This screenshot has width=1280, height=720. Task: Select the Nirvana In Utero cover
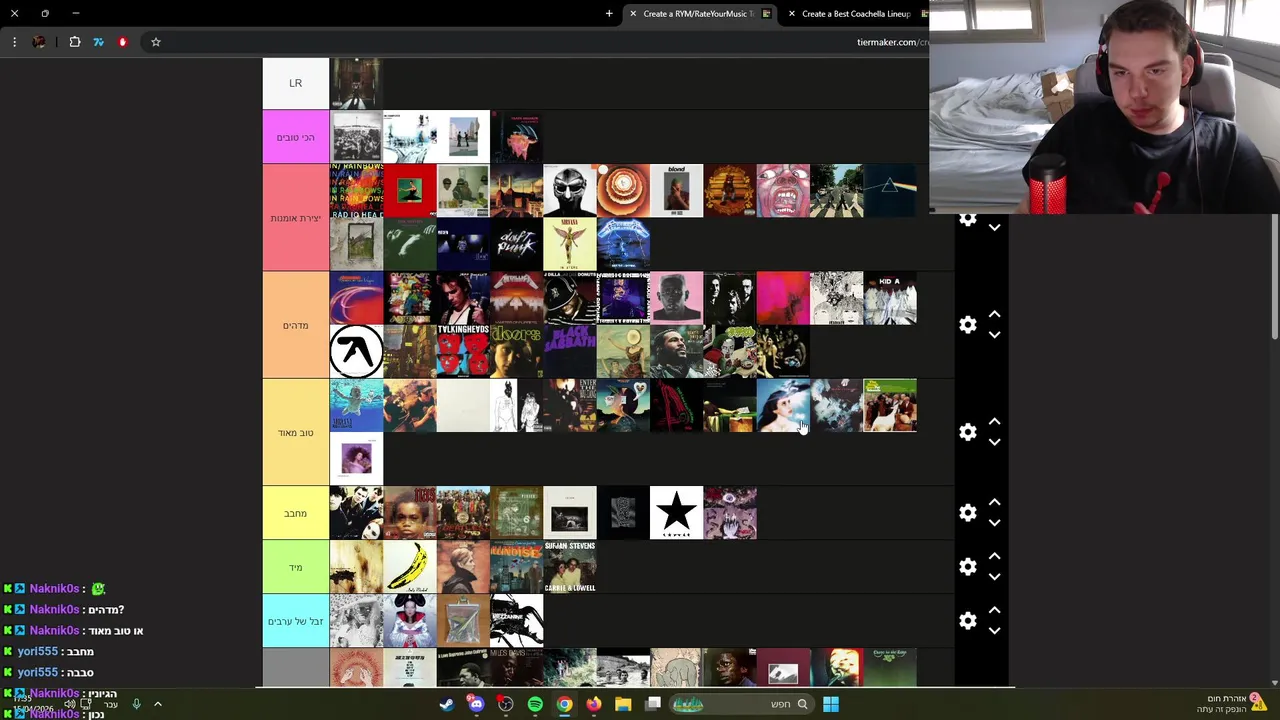pyautogui.click(x=570, y=245)
